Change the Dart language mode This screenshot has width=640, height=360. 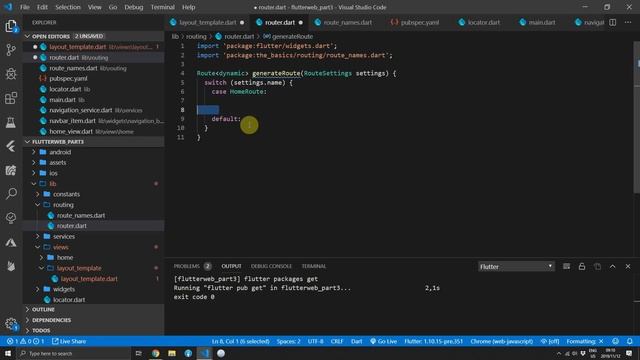356,341
